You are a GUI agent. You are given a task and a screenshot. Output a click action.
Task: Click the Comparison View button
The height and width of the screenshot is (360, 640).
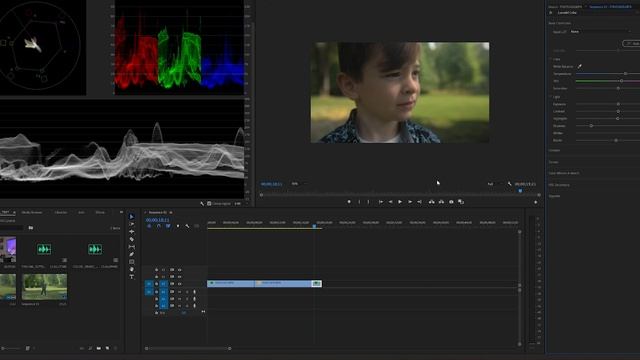point(461,202)
